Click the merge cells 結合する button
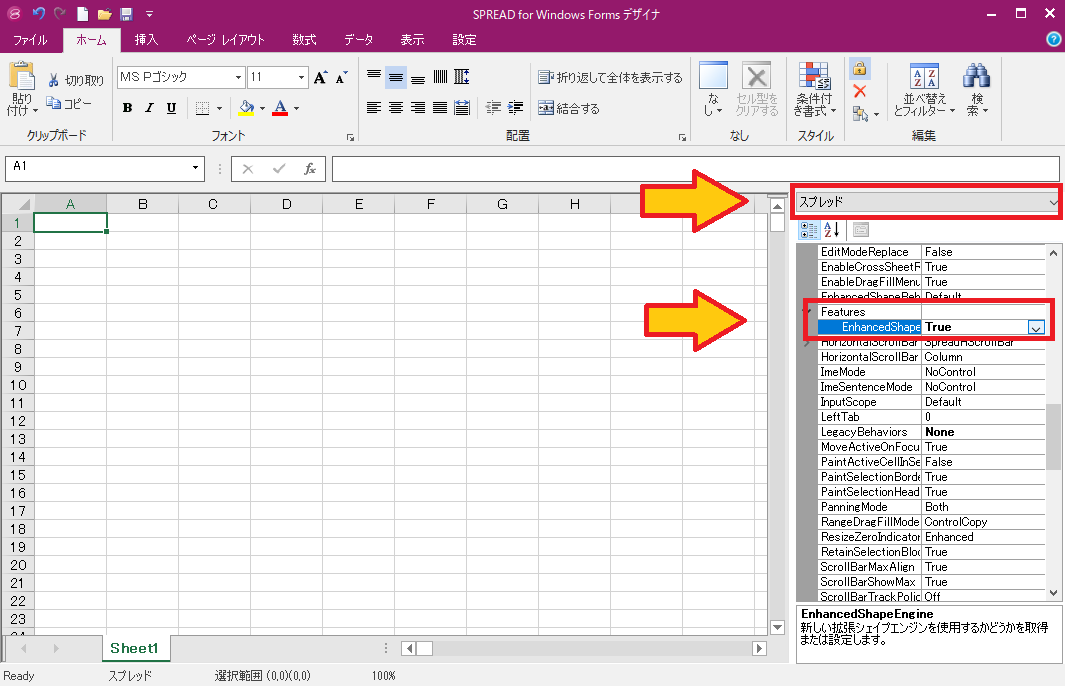1065x686 pixels. (x=569, y=108)
